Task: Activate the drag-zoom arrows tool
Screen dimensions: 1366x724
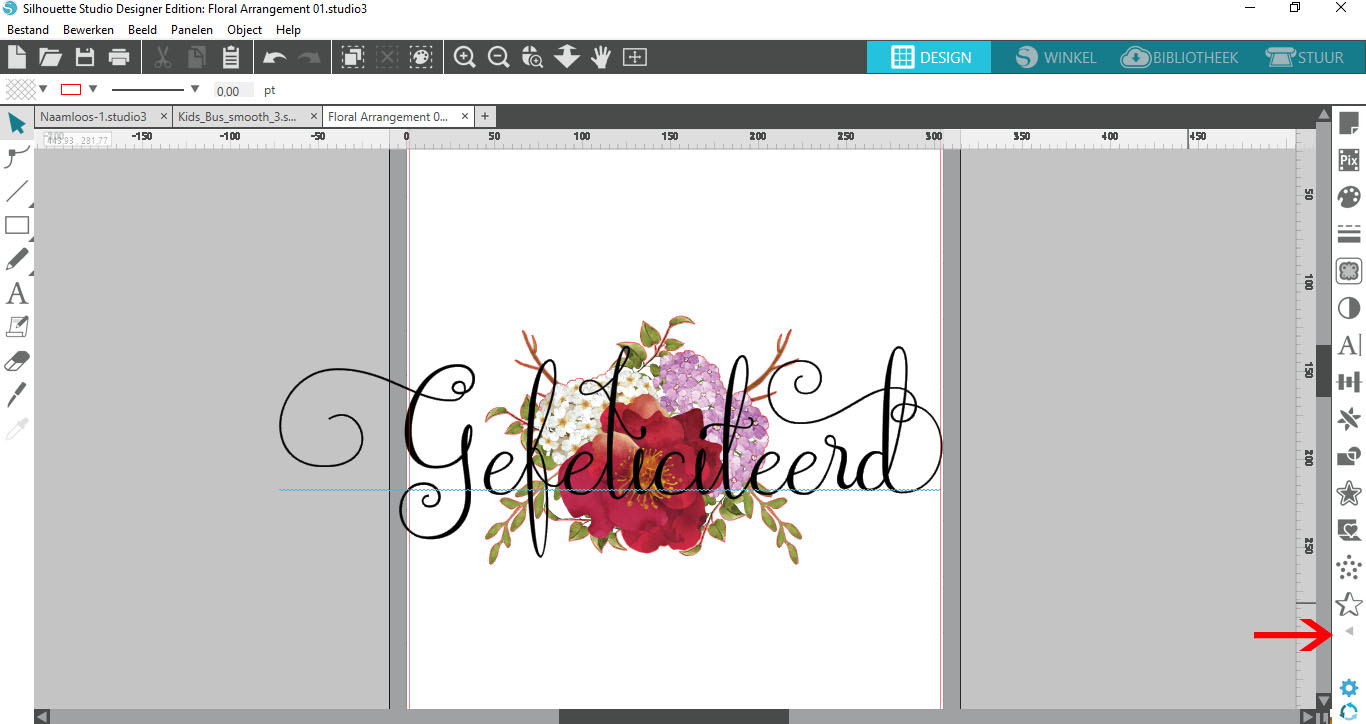Action: pos(567,57)
